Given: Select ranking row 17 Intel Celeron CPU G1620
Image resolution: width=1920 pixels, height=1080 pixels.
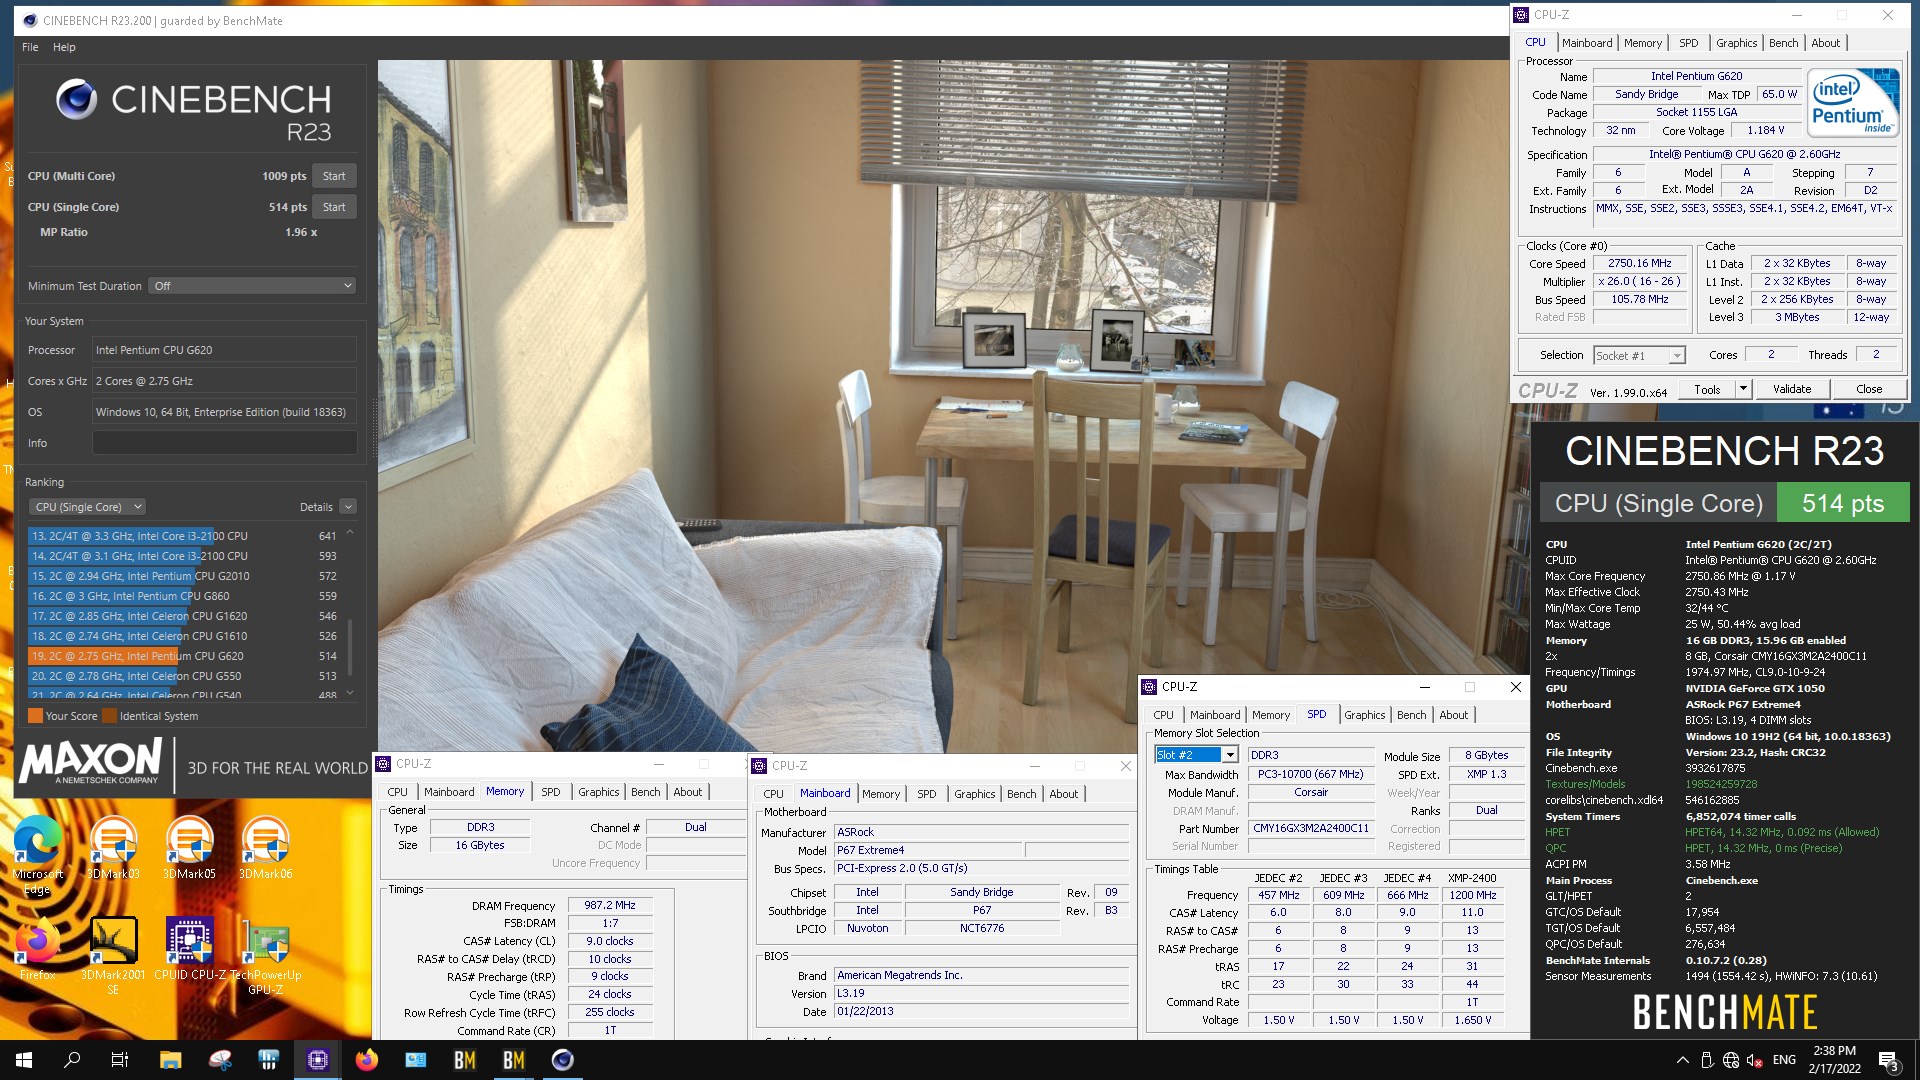Looking at the screenshot, I should coord(185,616).
